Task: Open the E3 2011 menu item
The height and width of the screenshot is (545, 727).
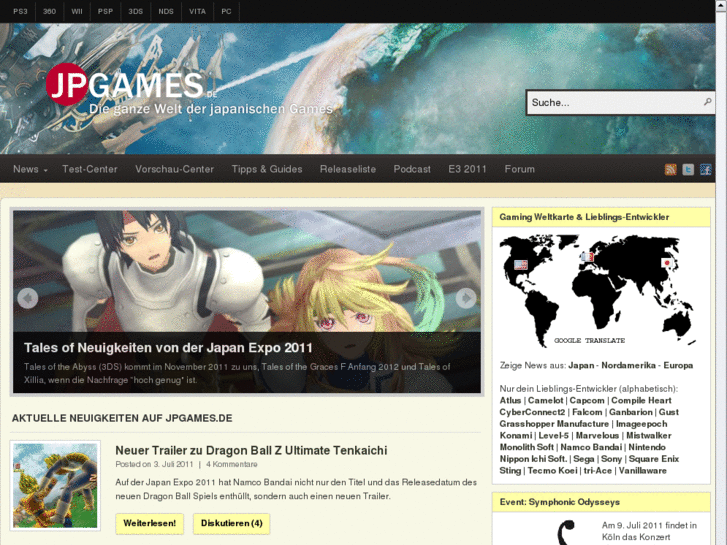Action: tap(467, 169)
